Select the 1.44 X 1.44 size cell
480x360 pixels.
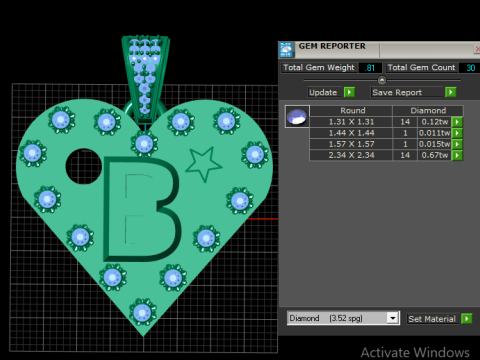(x=351, y=133)
